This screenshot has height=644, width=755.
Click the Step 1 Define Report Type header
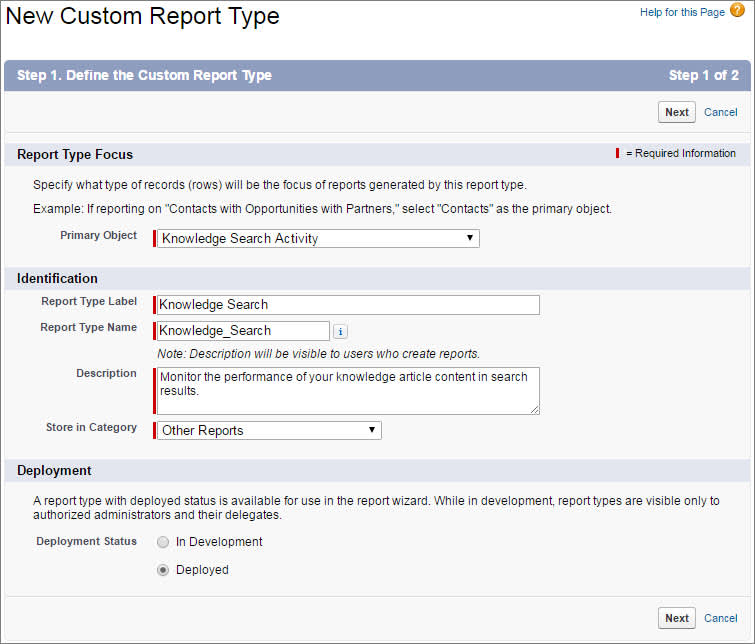144,75
